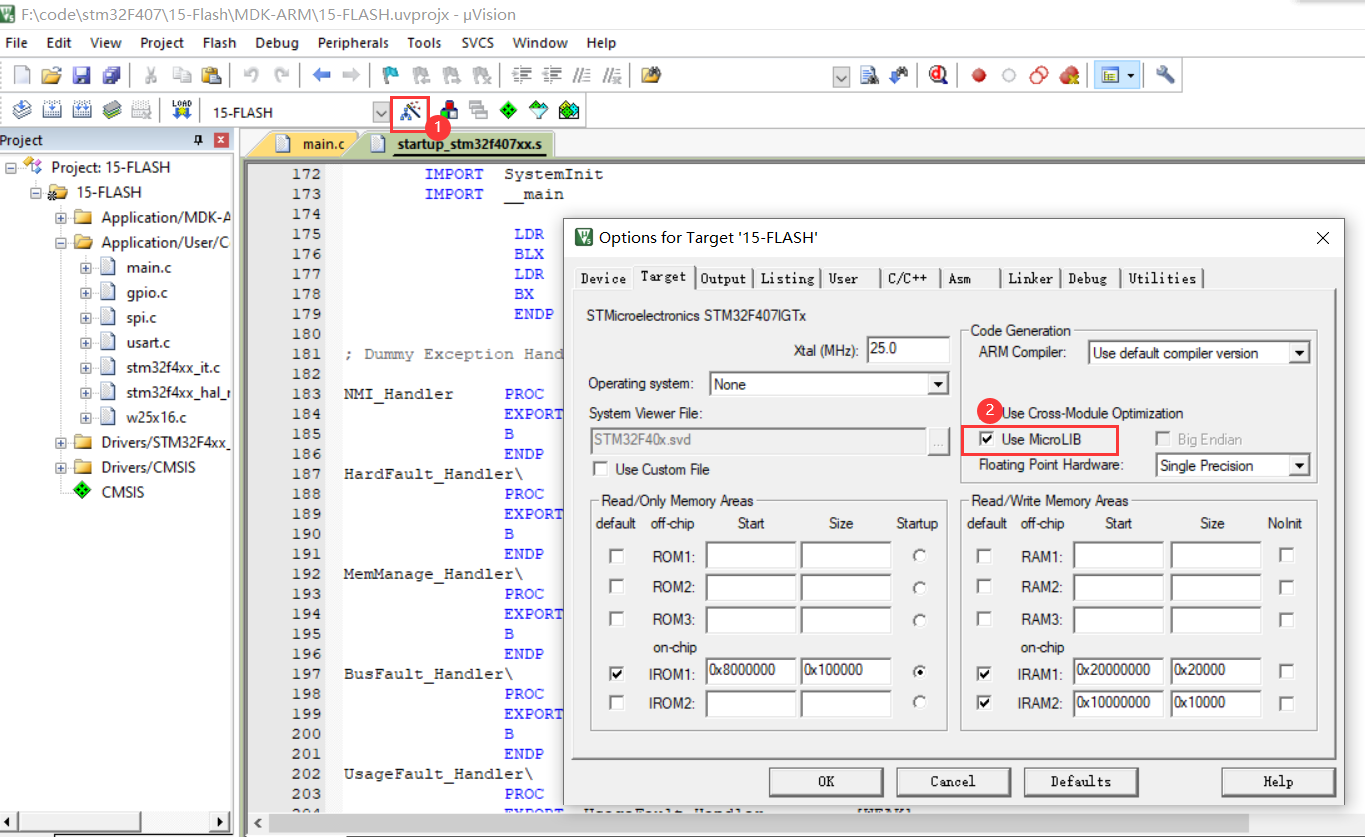This screenshot has width=1365, height=837.
Task: Toggle the Use MicroLIB checkbox
Action: [987, 439]
